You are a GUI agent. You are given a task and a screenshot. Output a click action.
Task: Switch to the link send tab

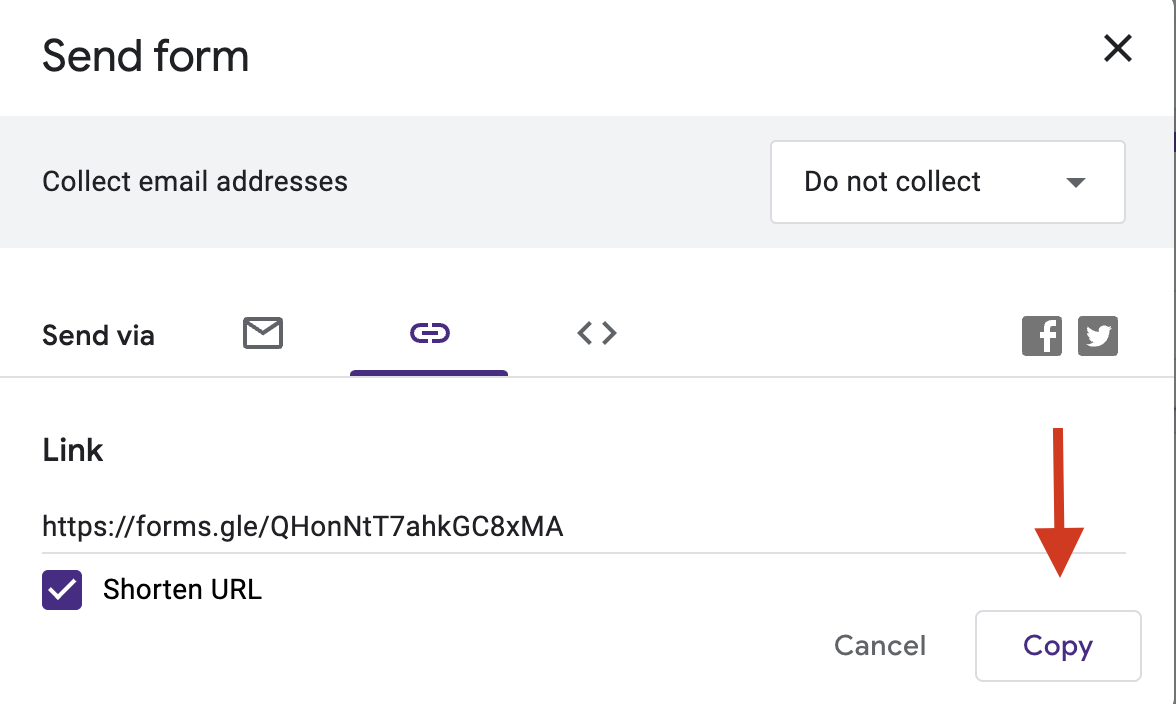pyautogui.click(x=429, y=333)
